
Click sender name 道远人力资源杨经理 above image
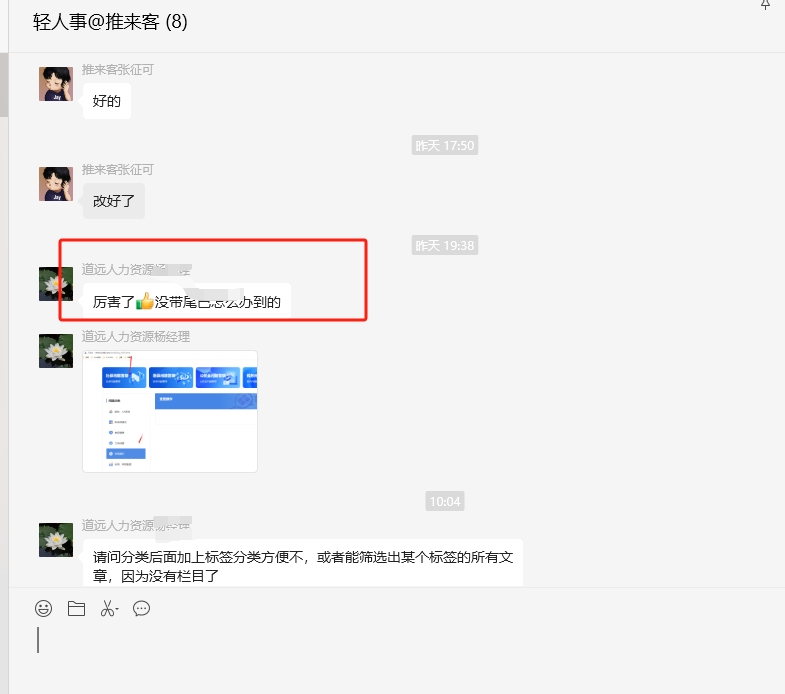coord(136,337)
